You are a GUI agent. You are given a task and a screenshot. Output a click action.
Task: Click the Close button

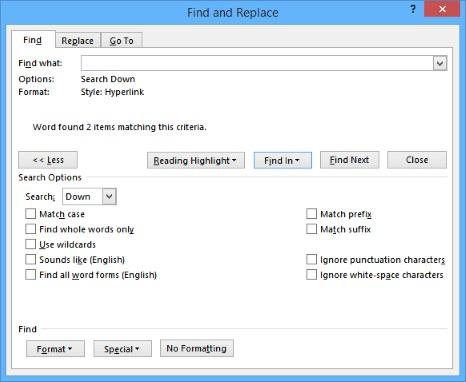point(417,160)
